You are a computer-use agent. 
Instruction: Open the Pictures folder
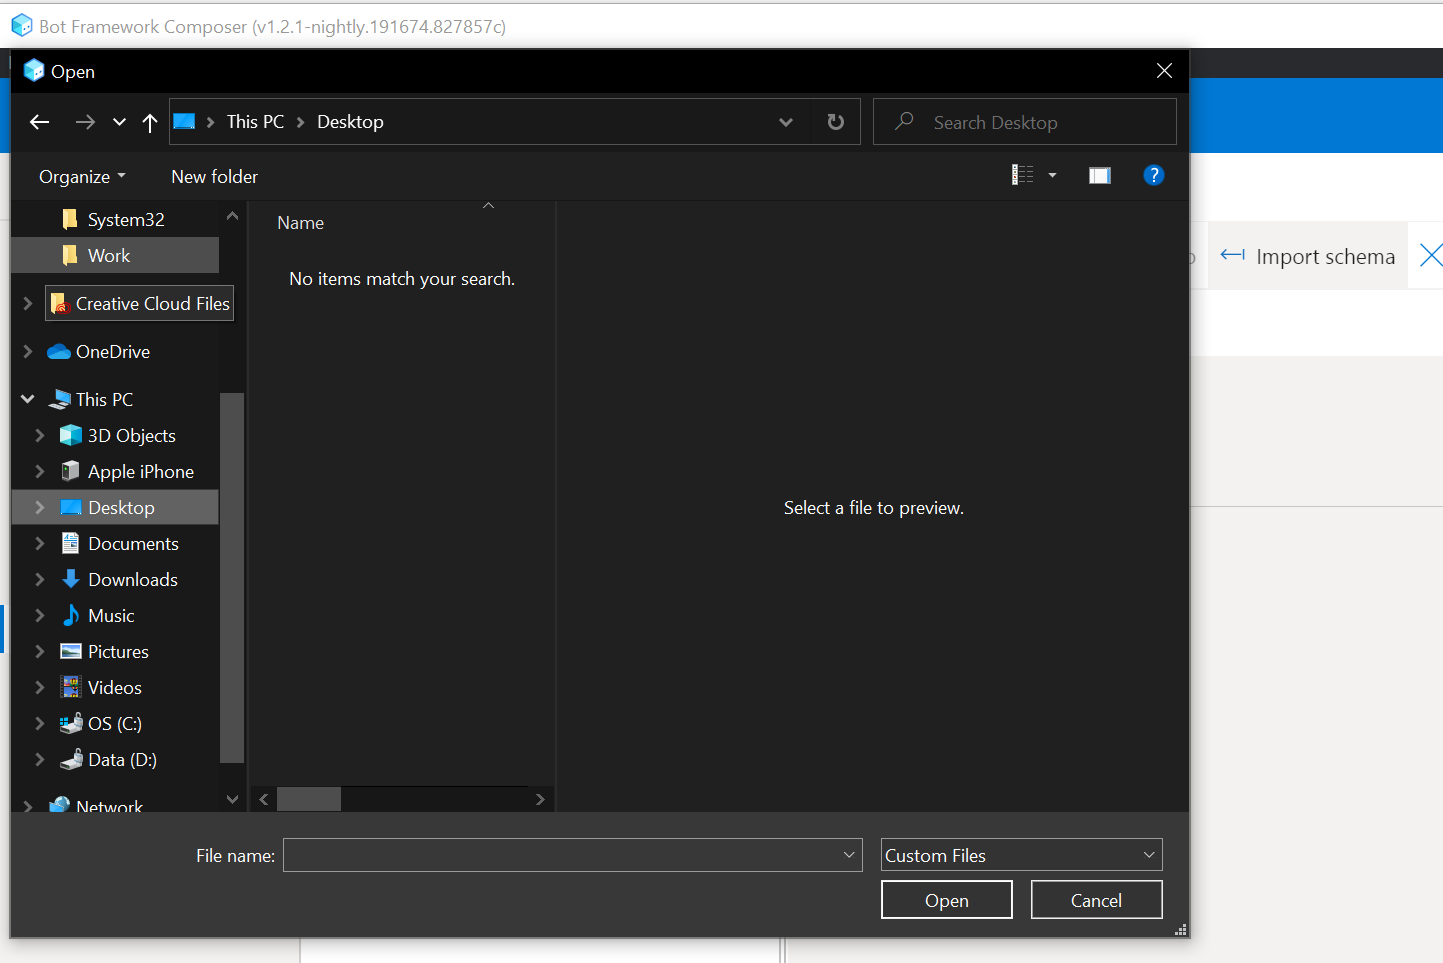coord(104,651)
